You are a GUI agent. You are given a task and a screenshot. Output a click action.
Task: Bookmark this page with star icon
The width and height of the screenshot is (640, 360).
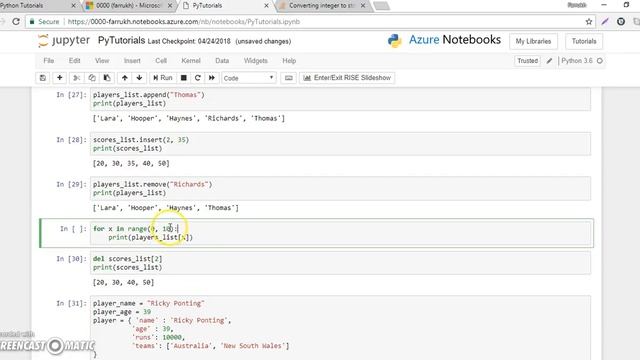[x=589, y=22]
